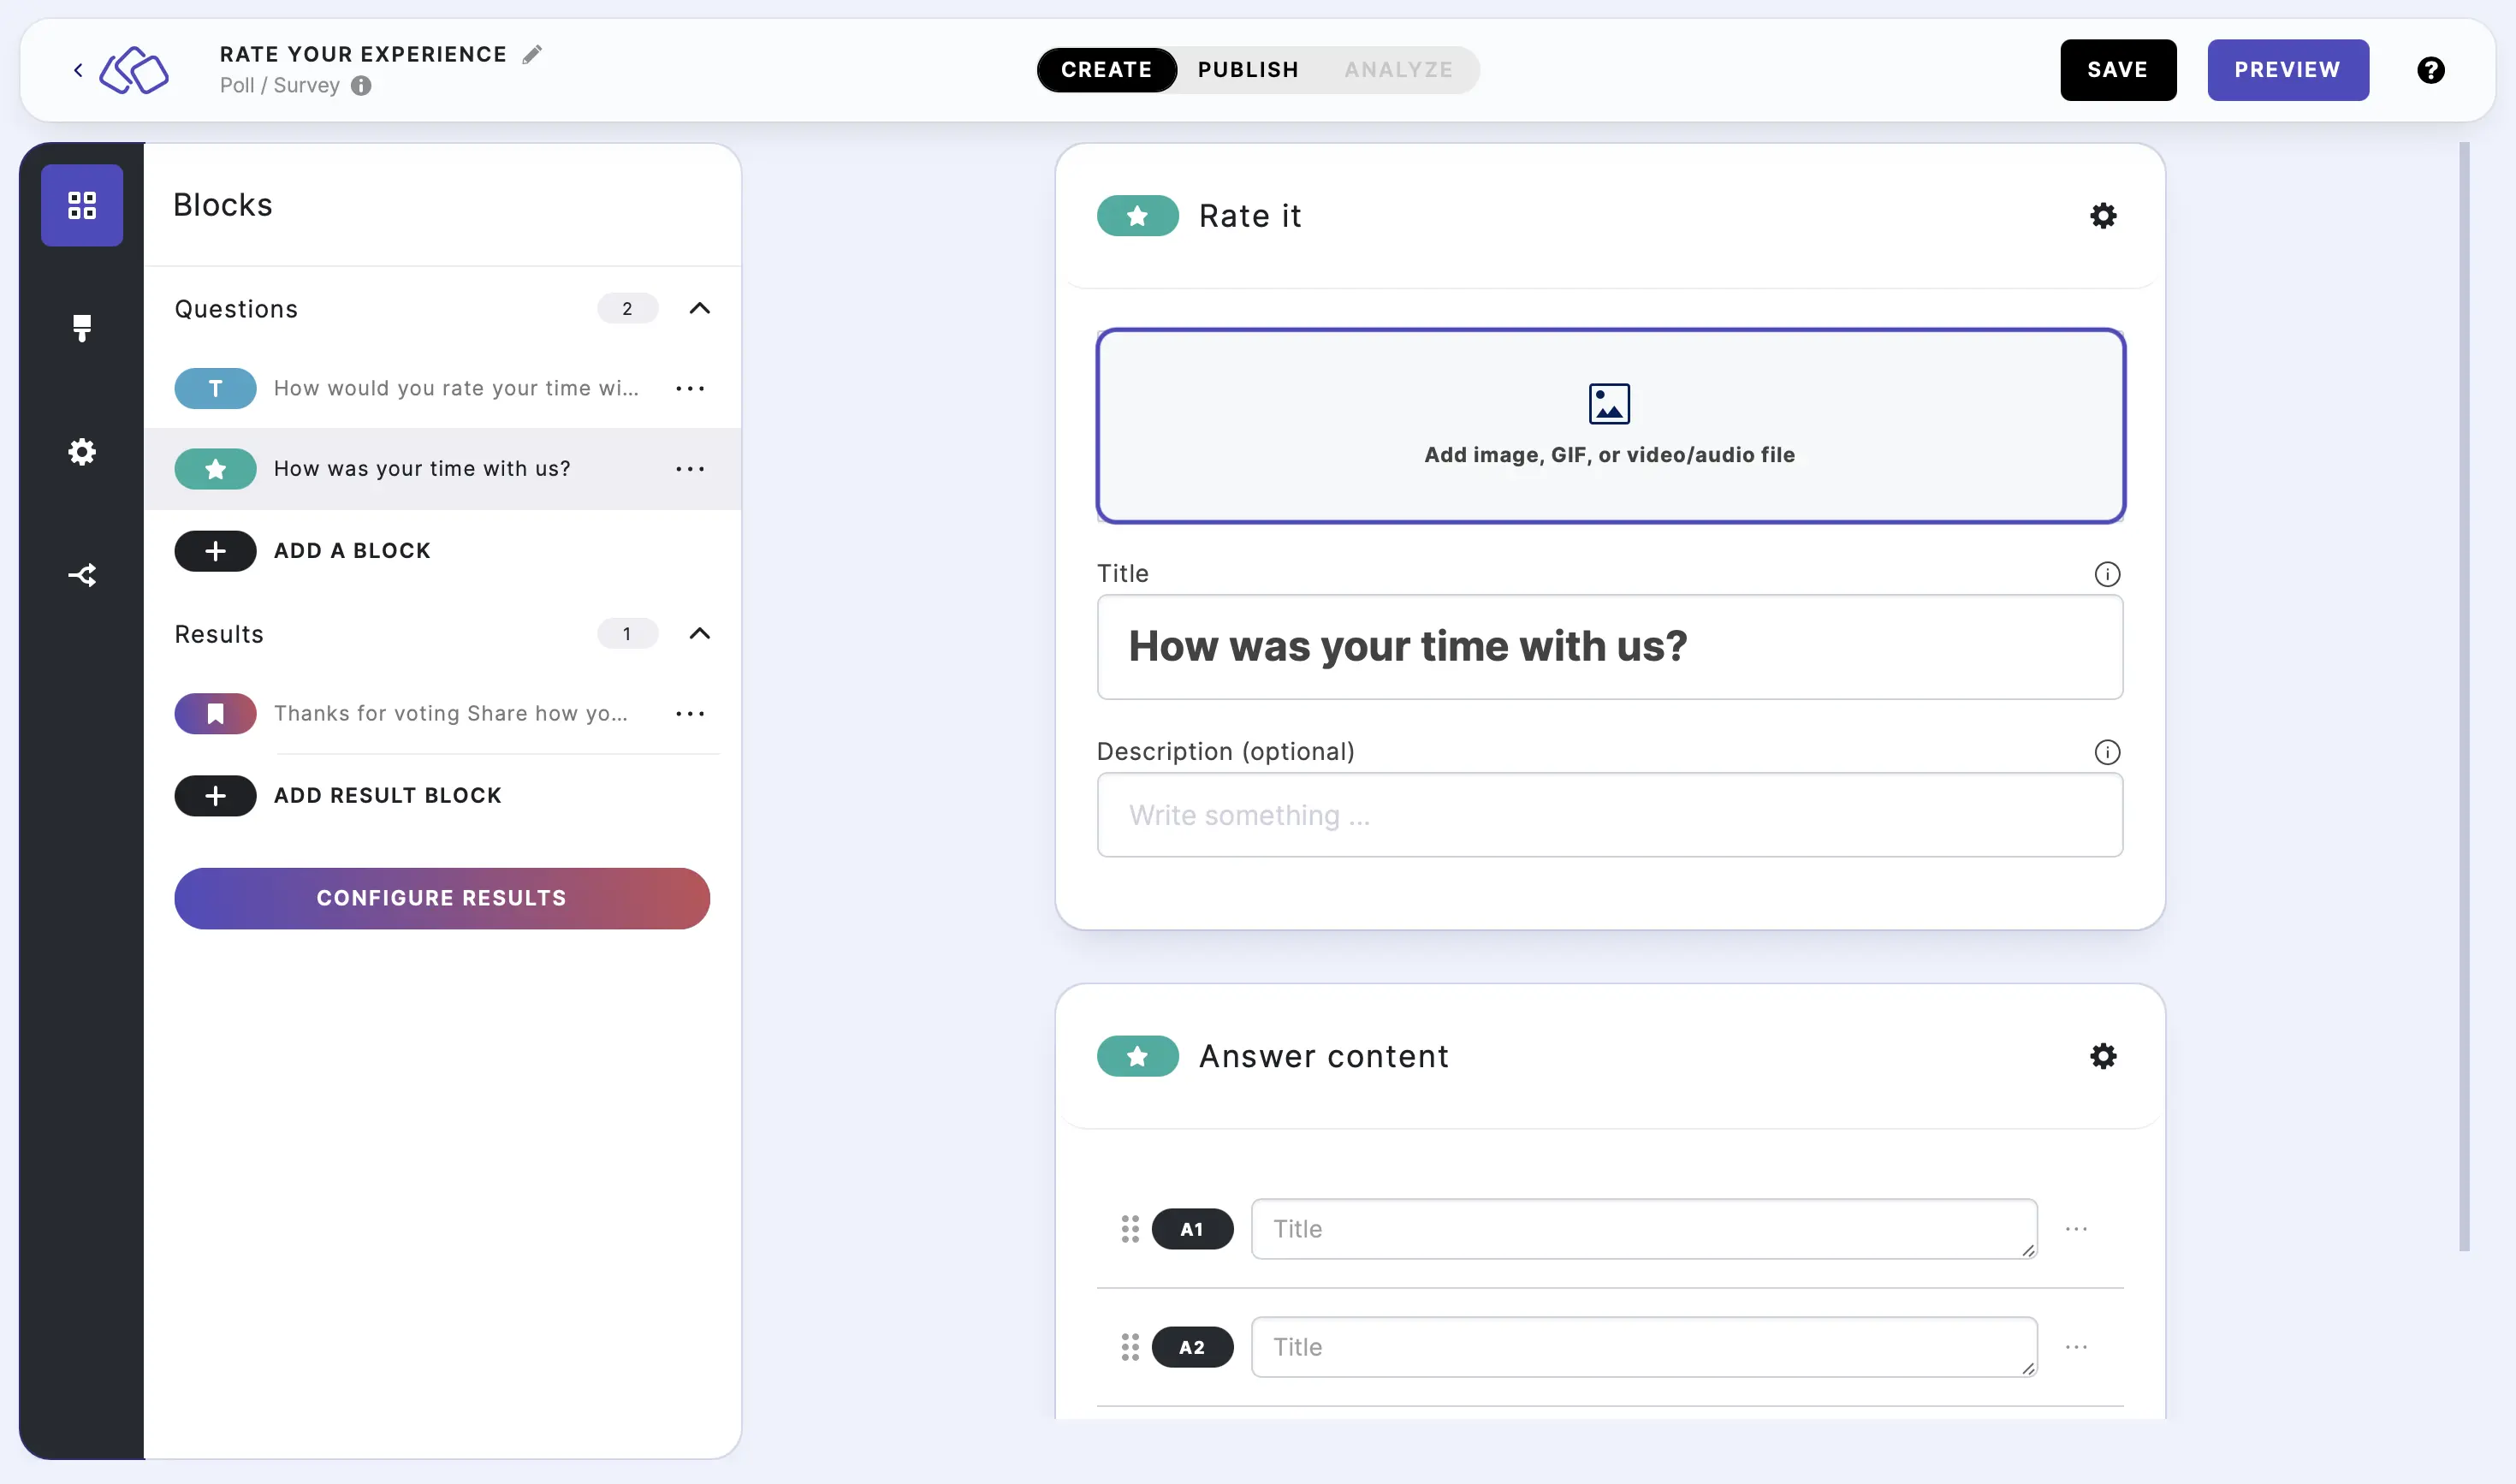Switch to the Publish tab
The width and height of the screenshot is (2516, 1484).
tap(1248, 70)
